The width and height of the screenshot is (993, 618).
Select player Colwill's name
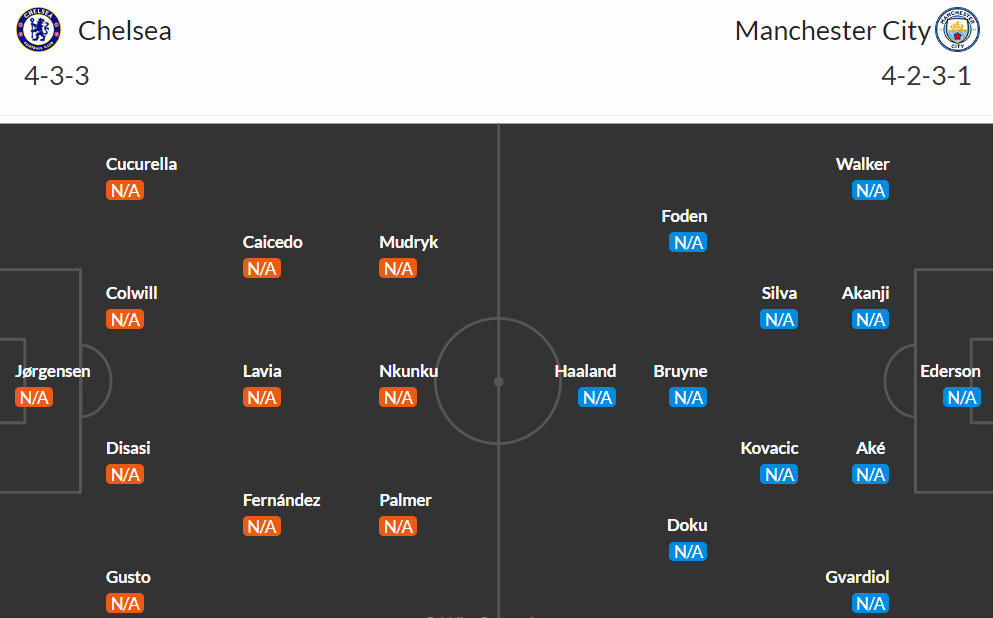pos(131,293)
